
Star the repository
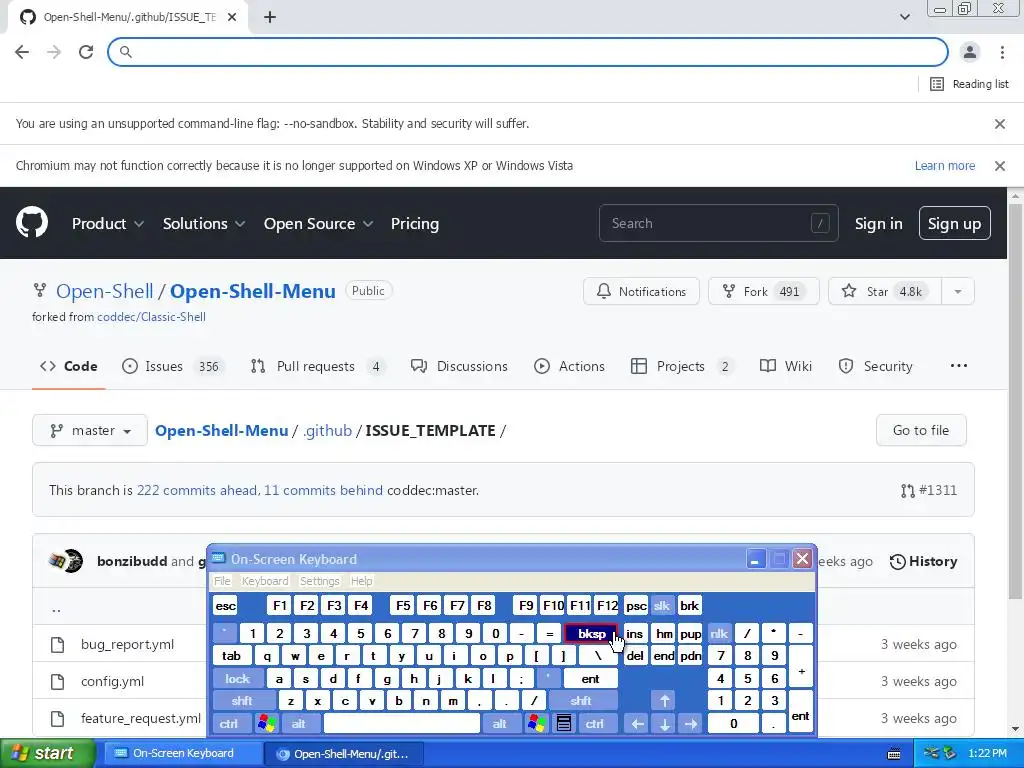885,291
